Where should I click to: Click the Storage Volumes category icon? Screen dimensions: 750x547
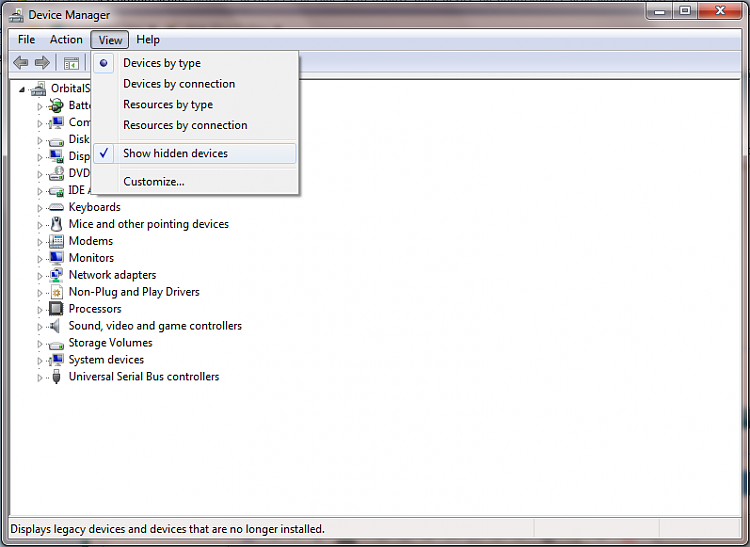pos(56,345)
